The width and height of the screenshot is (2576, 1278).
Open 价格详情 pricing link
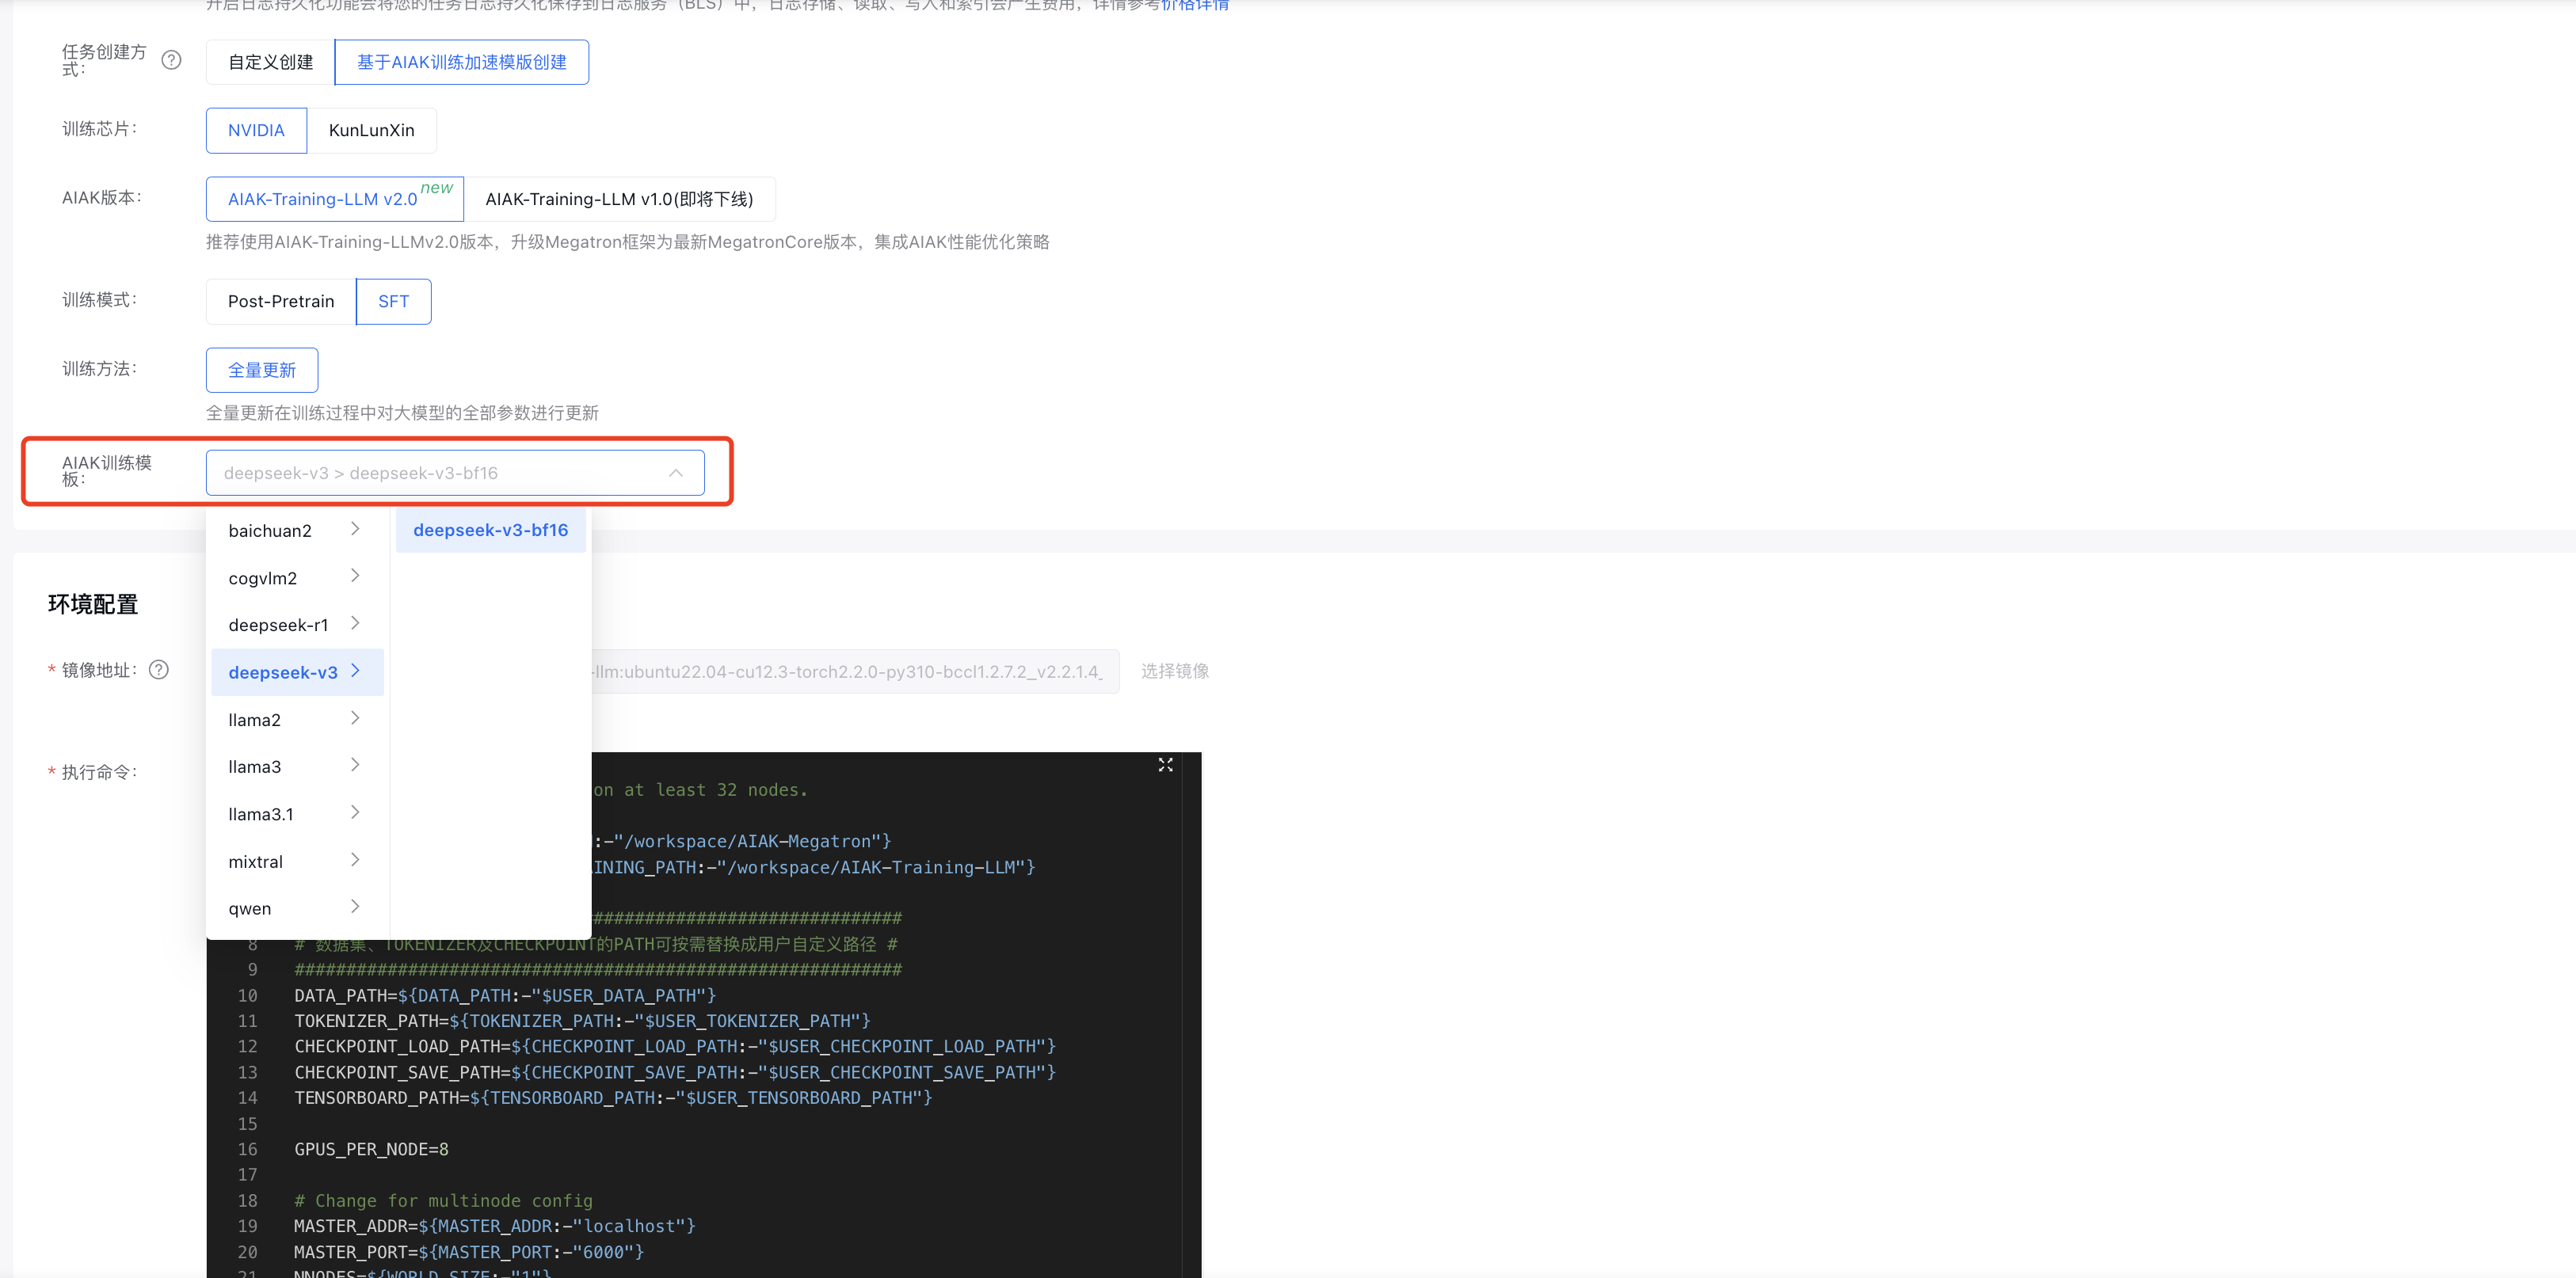click(x=1195, y=5)
